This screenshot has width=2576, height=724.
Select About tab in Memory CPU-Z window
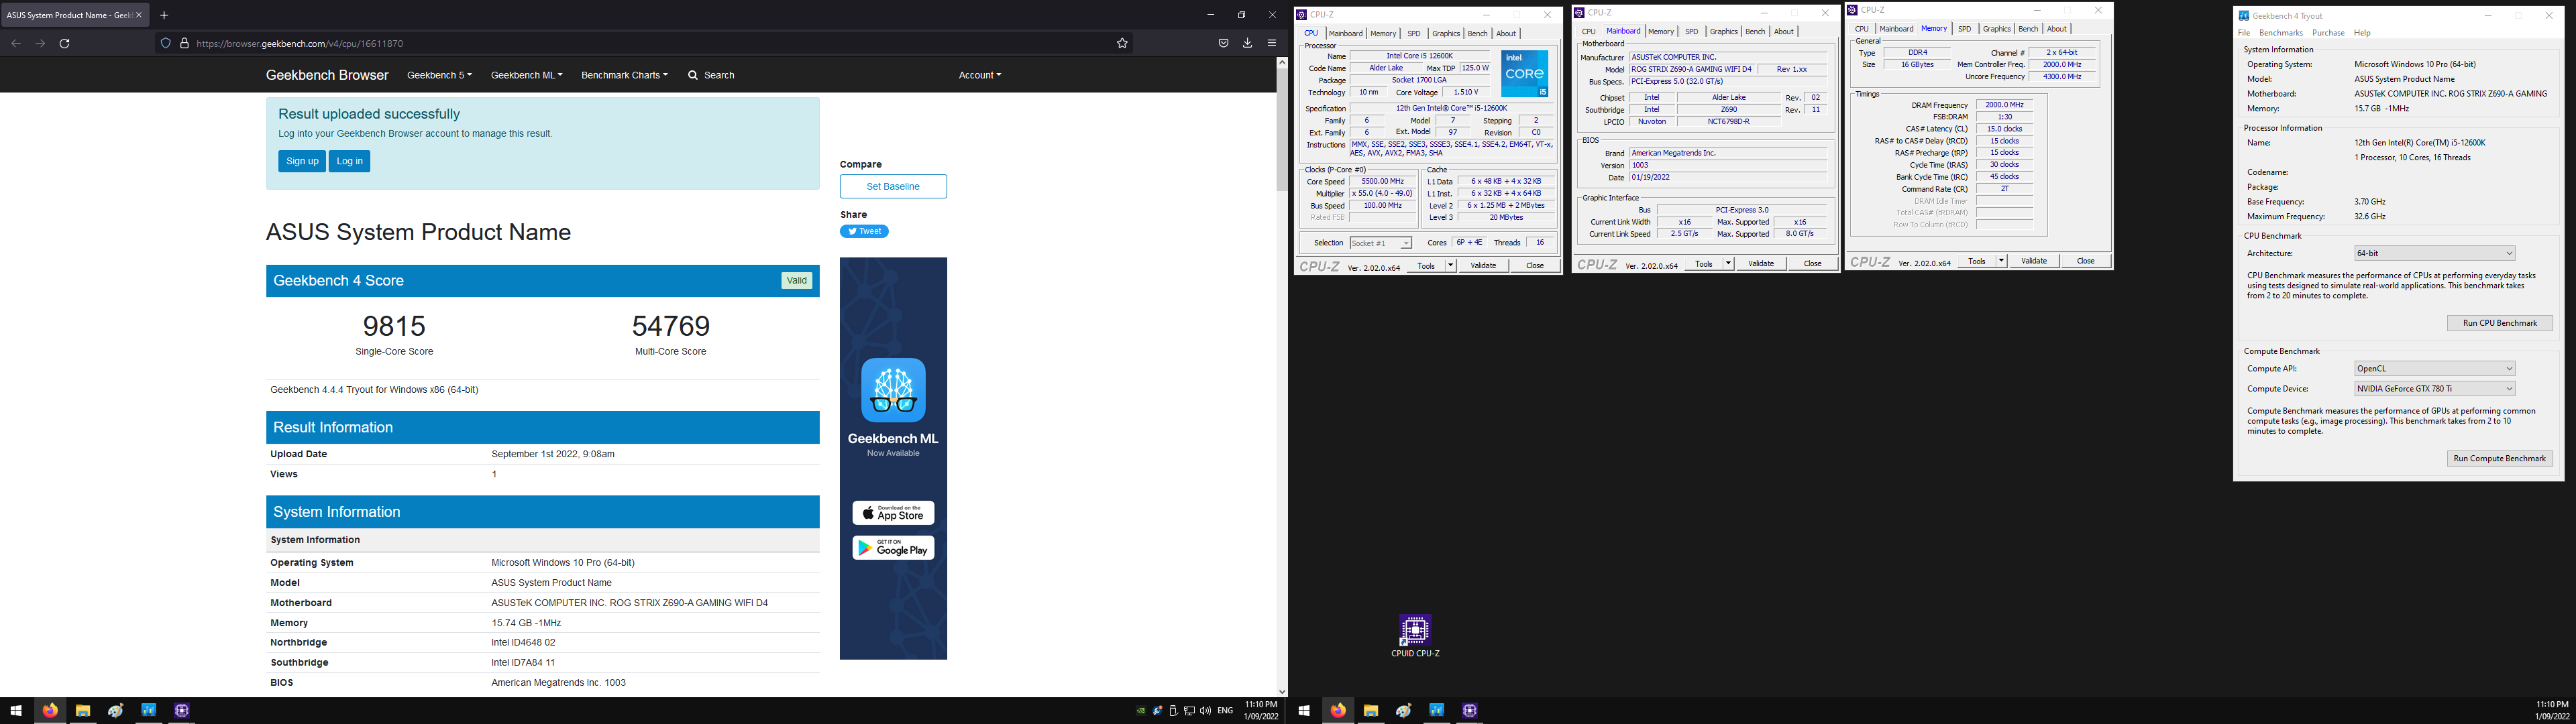[x=2057, y=29]
